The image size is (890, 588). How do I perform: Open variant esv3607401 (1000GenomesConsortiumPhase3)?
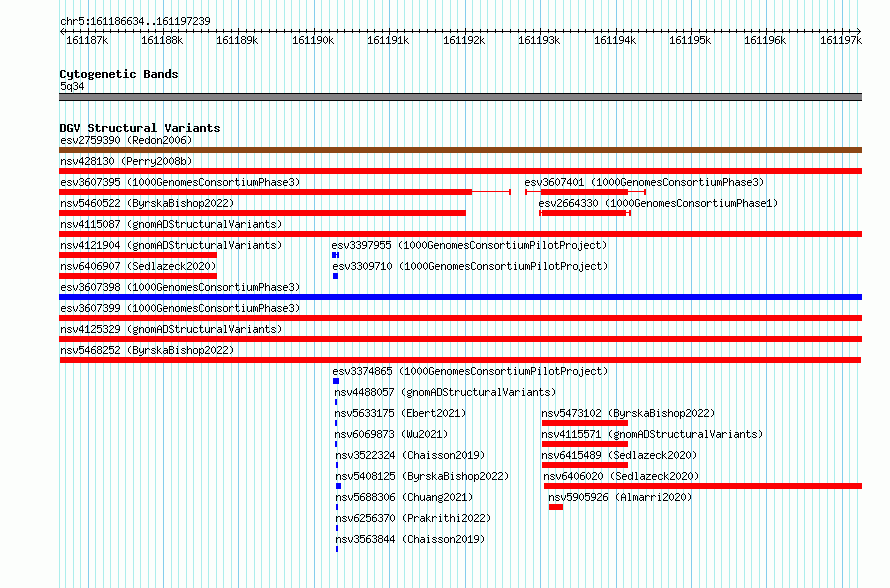(644, 182)
